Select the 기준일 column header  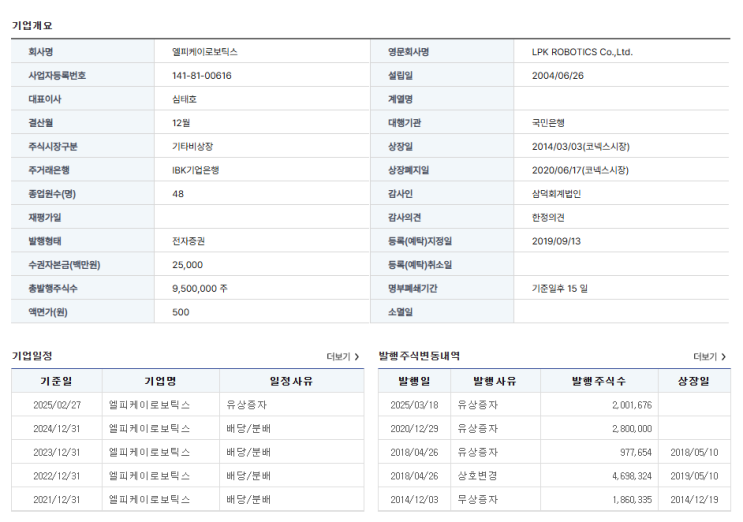pyautogui.click(x=56, y=381)
